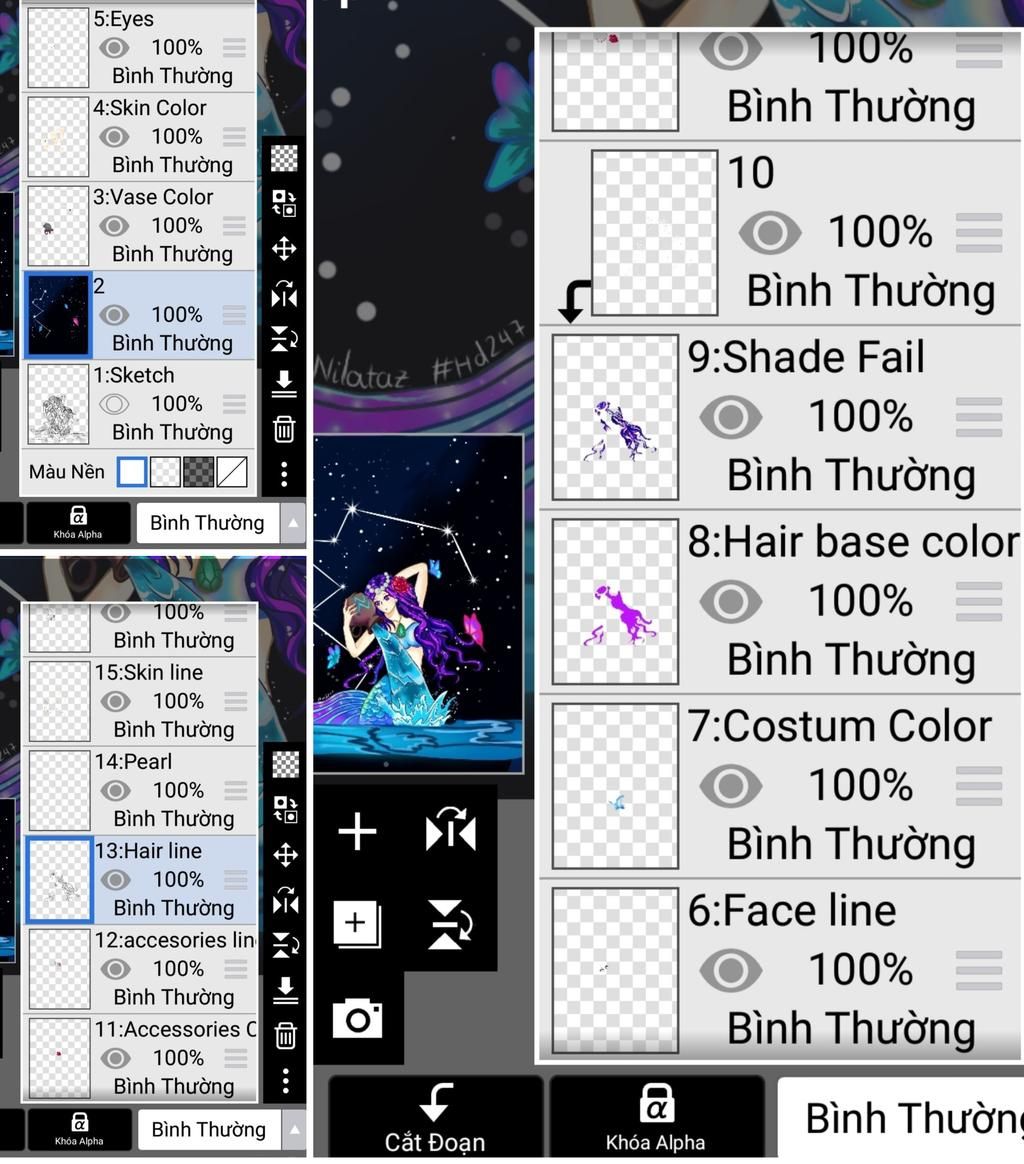The image size is (1024, 1164).
Task: Open large Bình Thường dropdown beside Cắt Đoạn
Action: (x=901, y=1118)
